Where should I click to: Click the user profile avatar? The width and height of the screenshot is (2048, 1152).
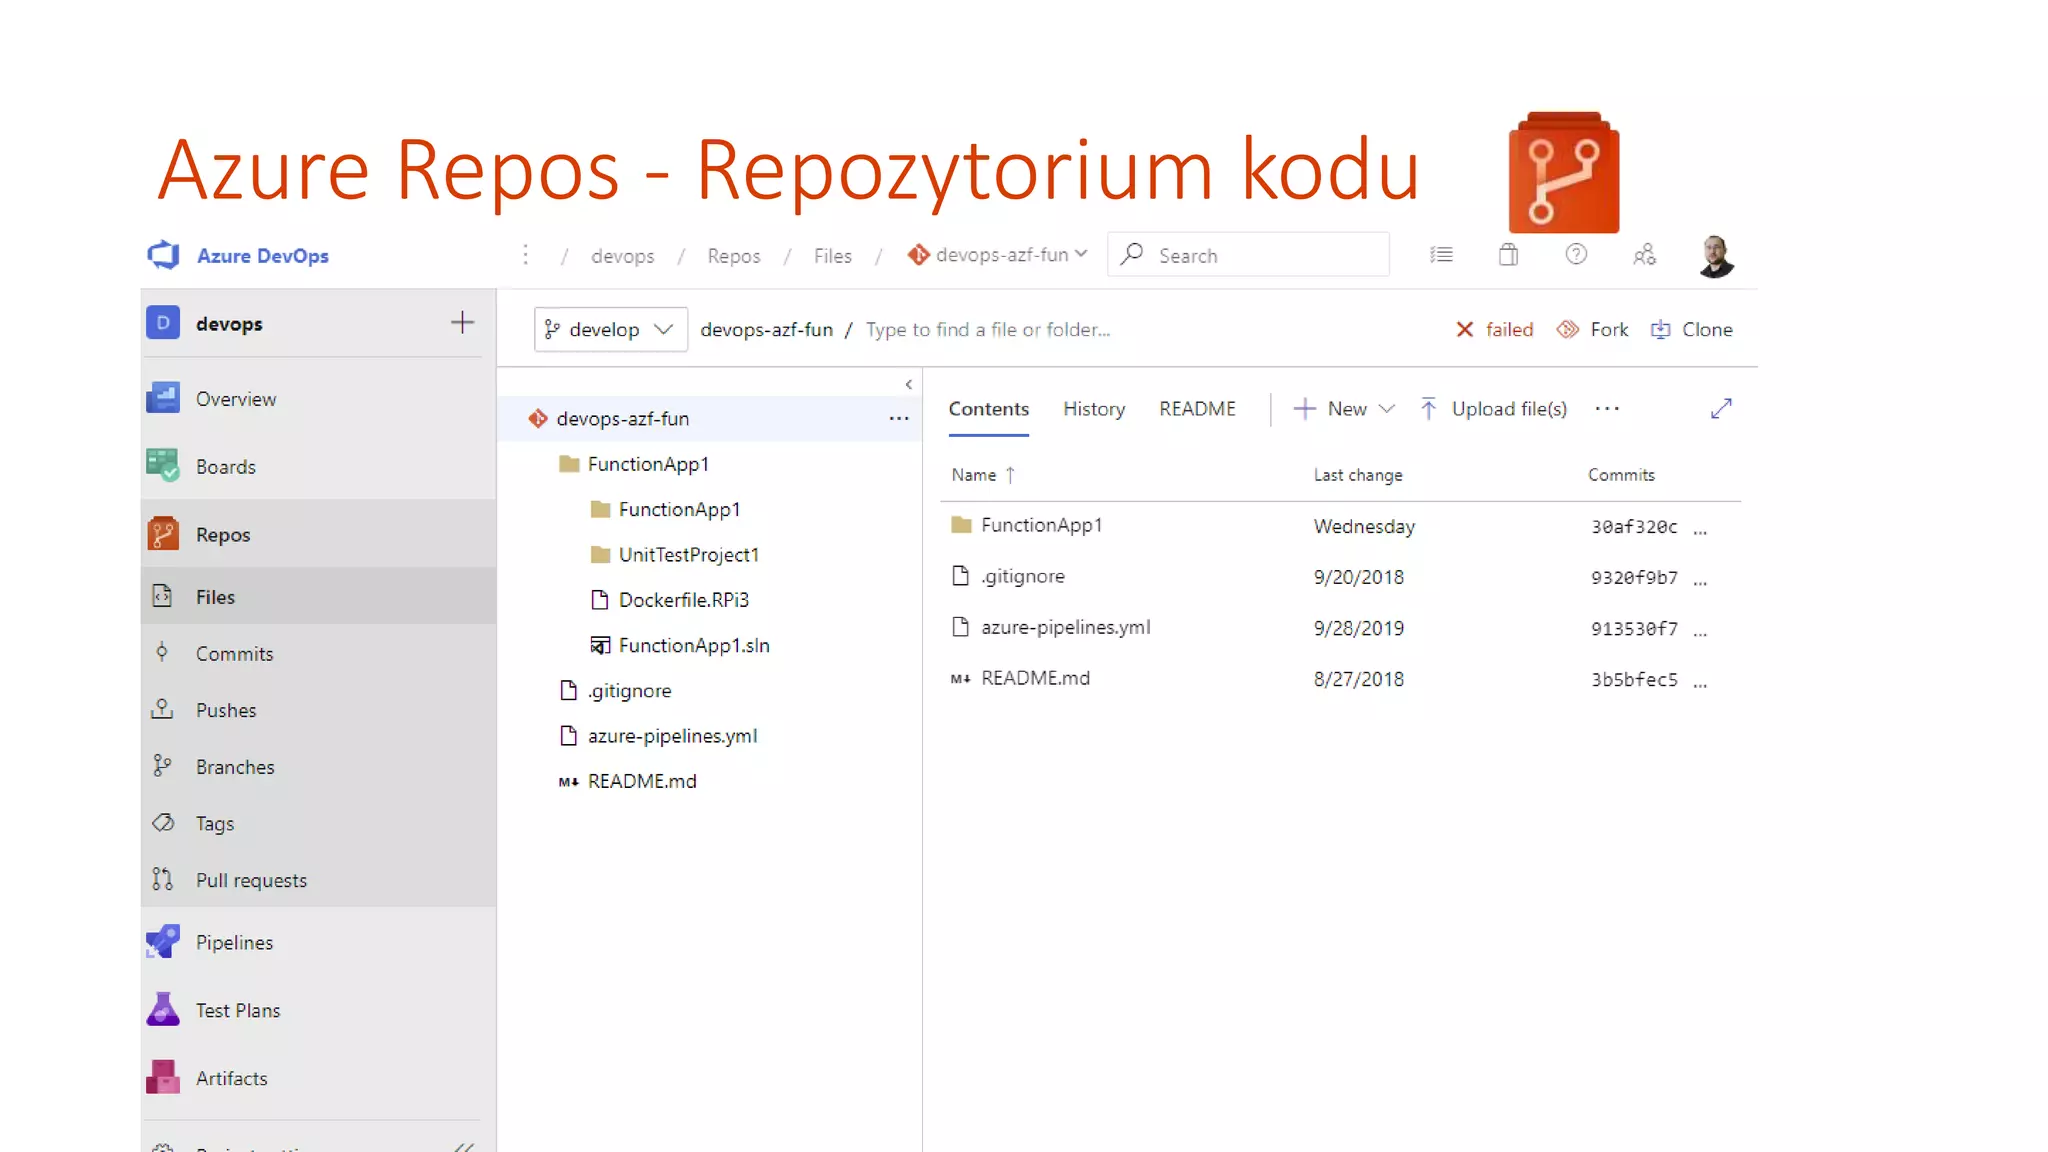pyautogui.click(x=1716, y=256)
